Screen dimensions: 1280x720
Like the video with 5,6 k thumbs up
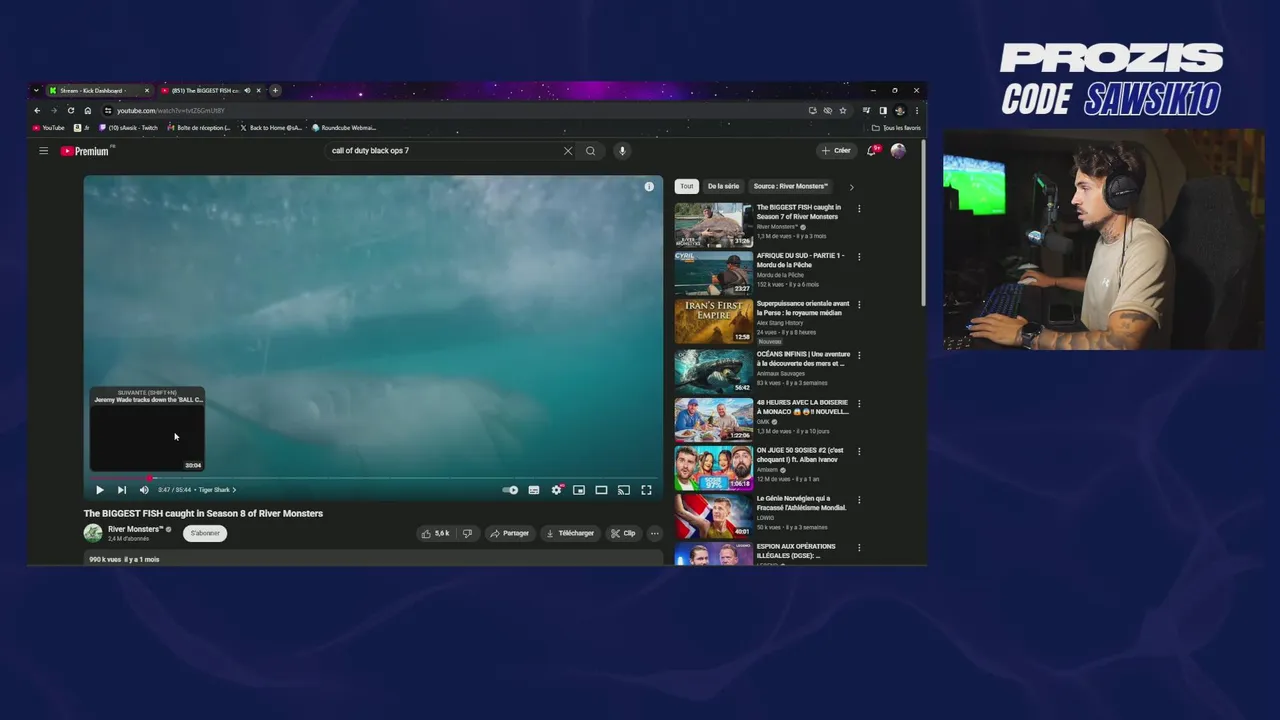(x=435, y=533)
